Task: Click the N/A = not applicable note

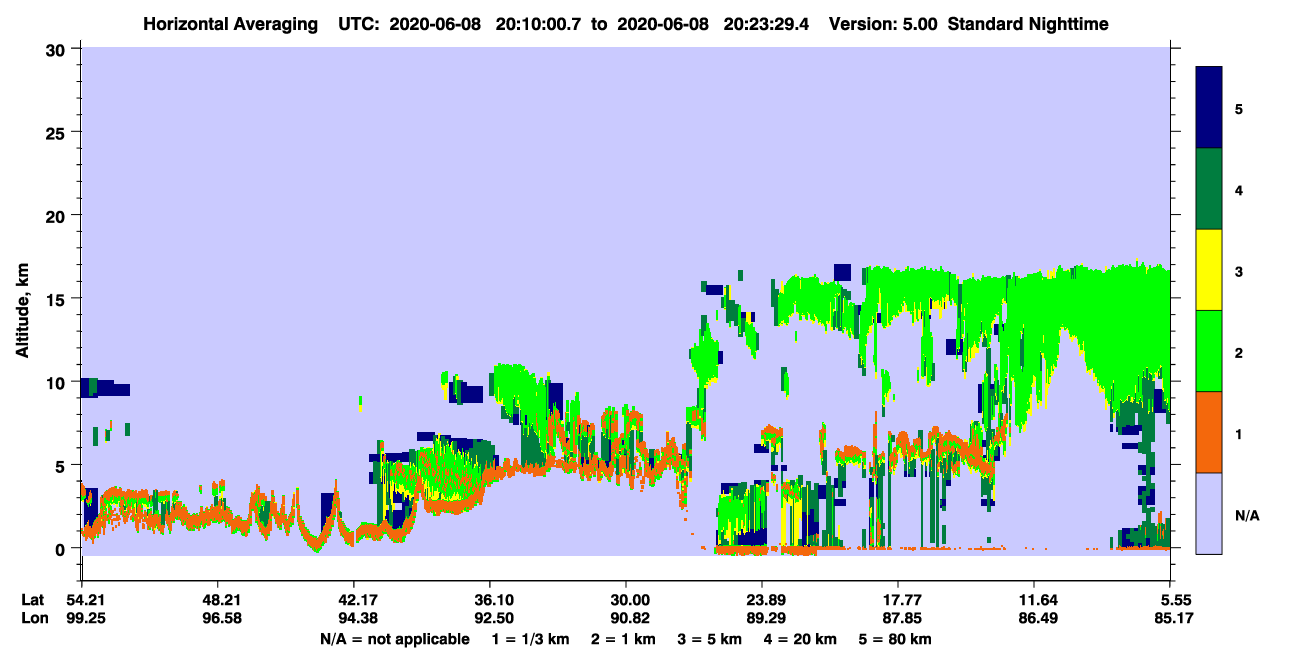Action: (395, 639)
